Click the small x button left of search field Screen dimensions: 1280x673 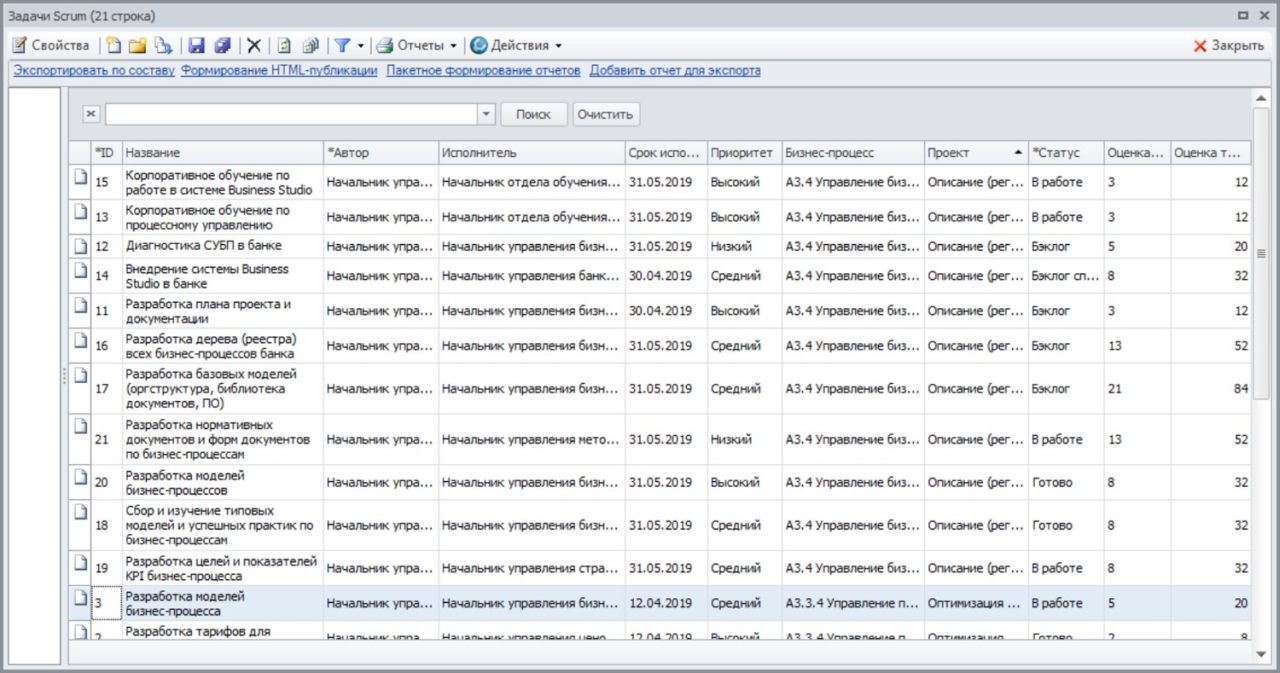91,114
